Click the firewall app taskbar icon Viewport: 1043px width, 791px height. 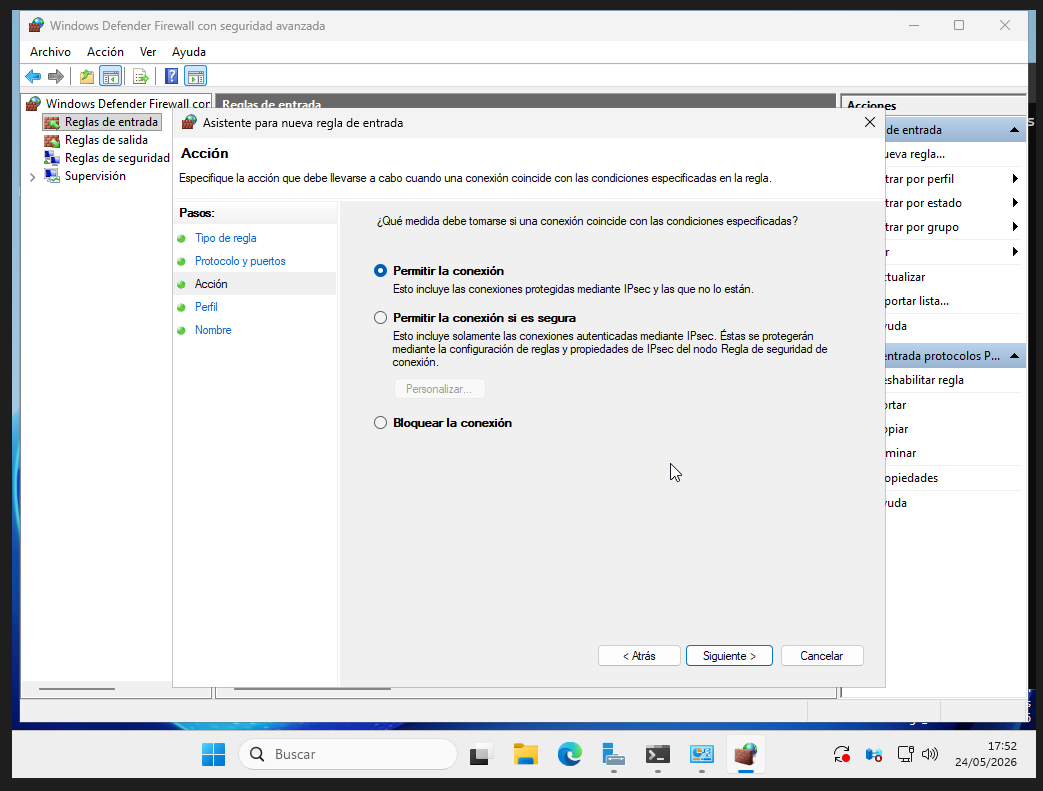tap(746, 754)
